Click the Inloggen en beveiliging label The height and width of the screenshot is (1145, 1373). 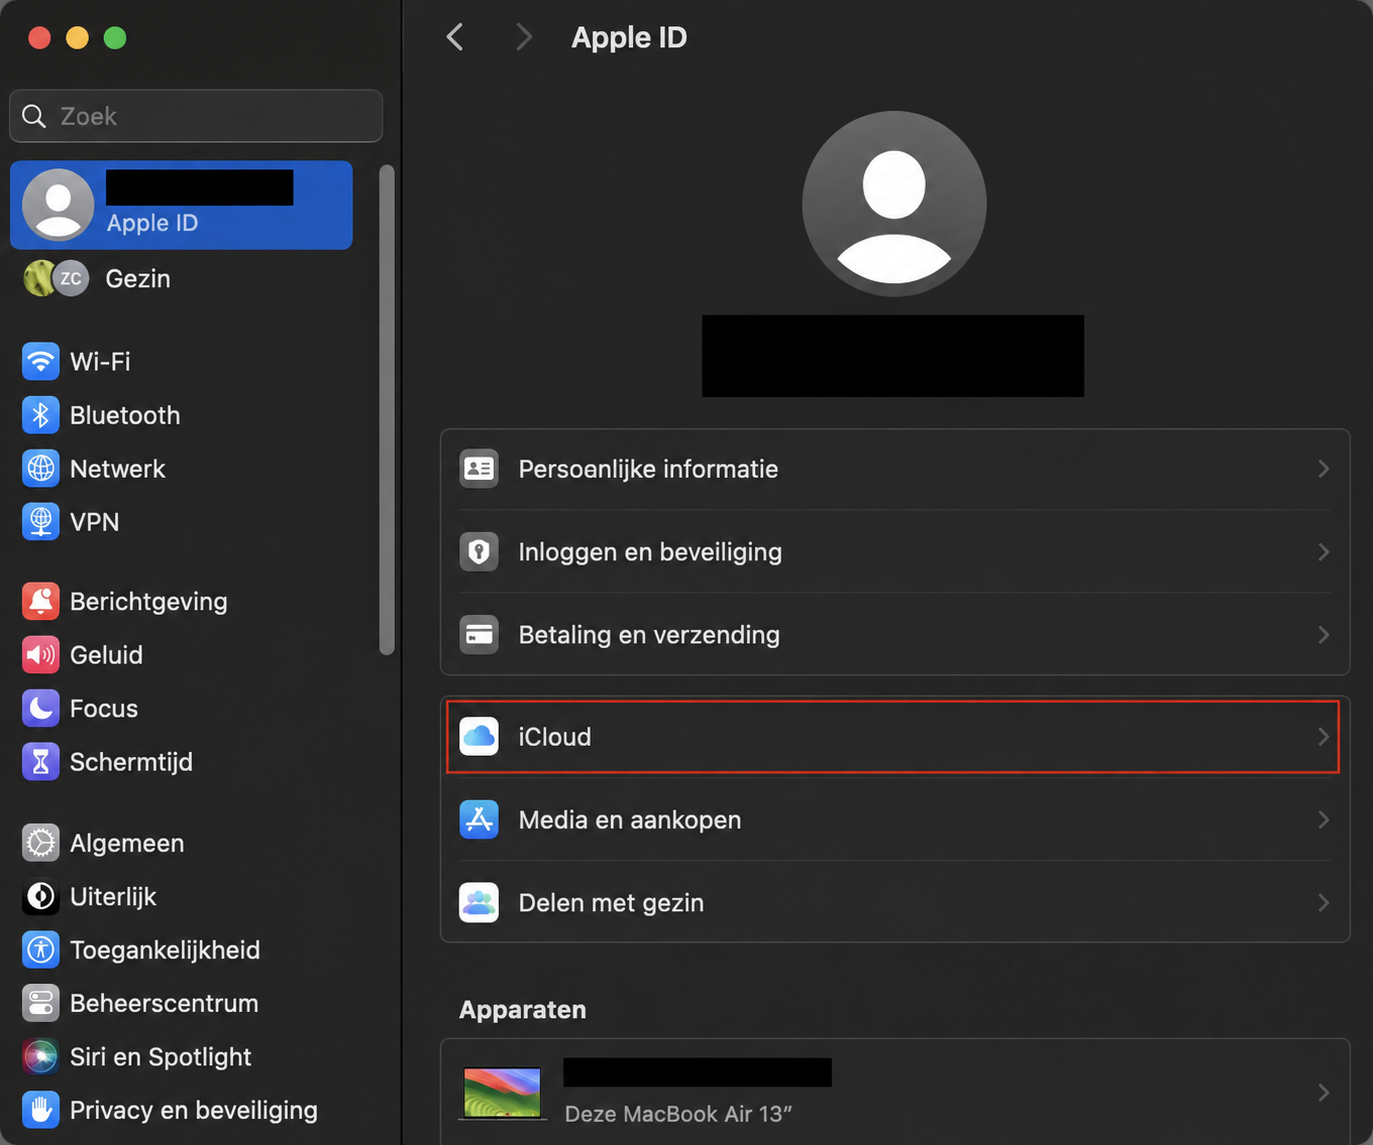click(x=650, y=552)
